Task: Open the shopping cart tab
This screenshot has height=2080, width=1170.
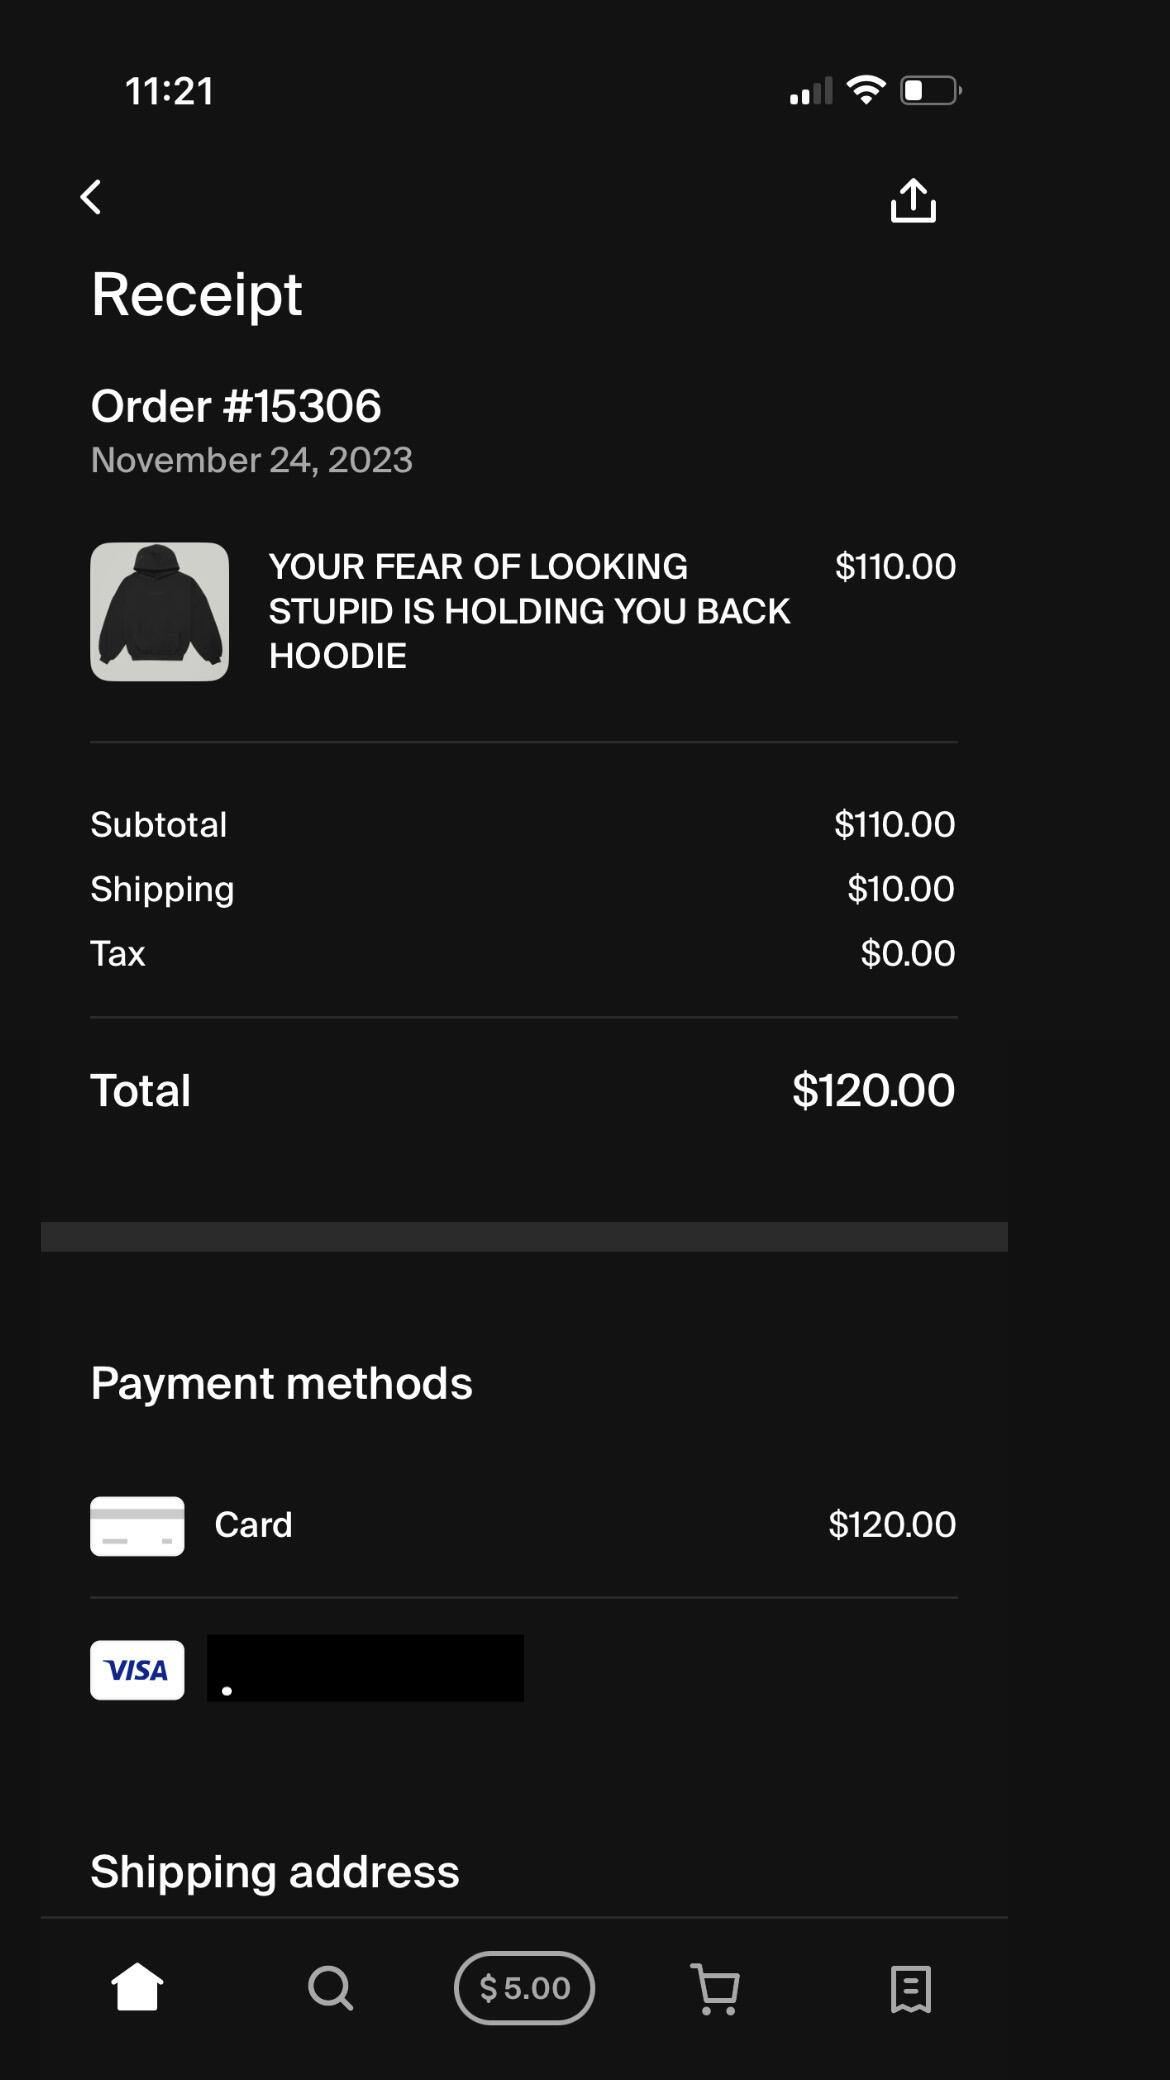Action: [715, 1988]
